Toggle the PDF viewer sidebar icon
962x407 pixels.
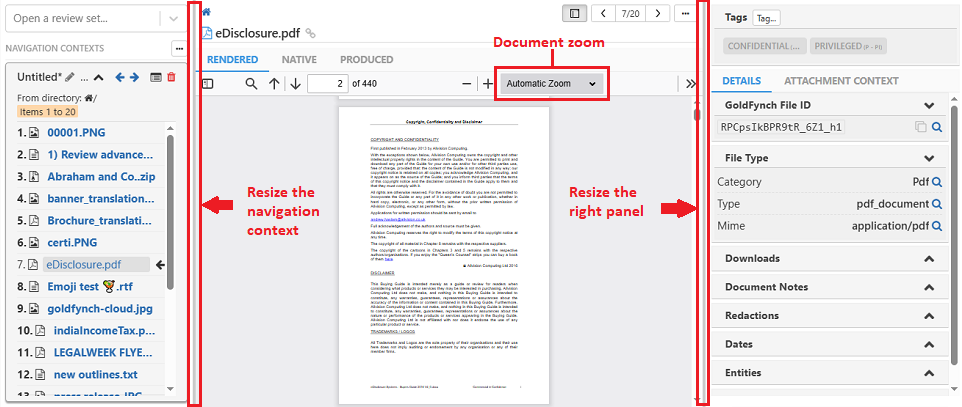click(x=208, y=83)
